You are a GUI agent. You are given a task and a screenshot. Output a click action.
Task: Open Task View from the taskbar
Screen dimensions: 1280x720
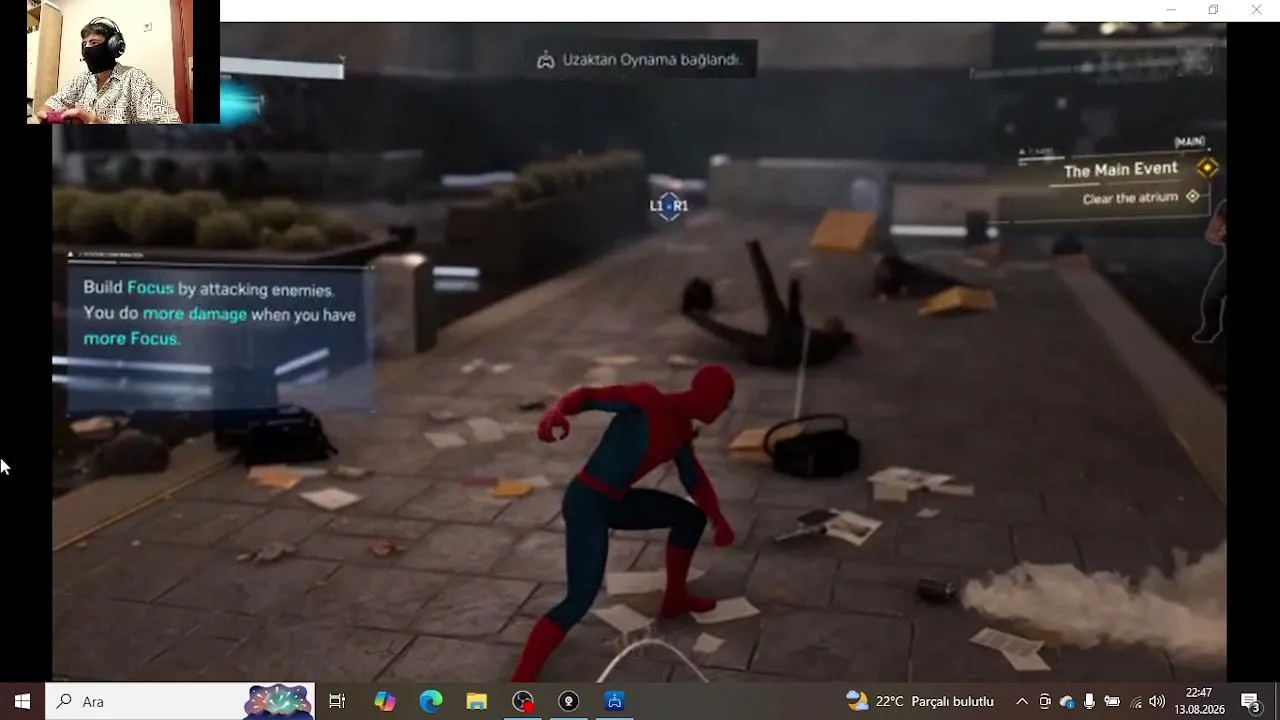[337, 701]
